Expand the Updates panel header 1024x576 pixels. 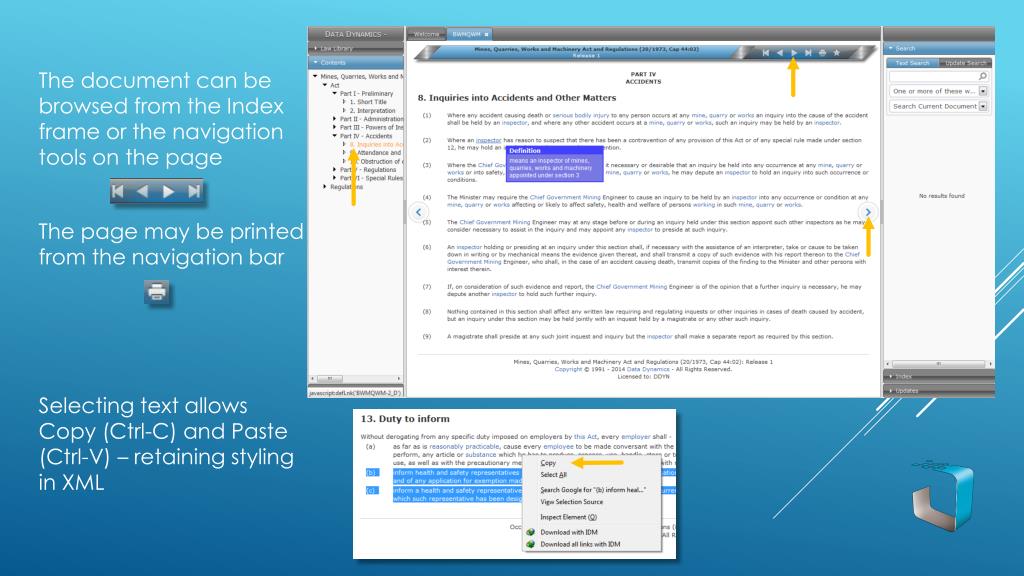pos(938,391)
